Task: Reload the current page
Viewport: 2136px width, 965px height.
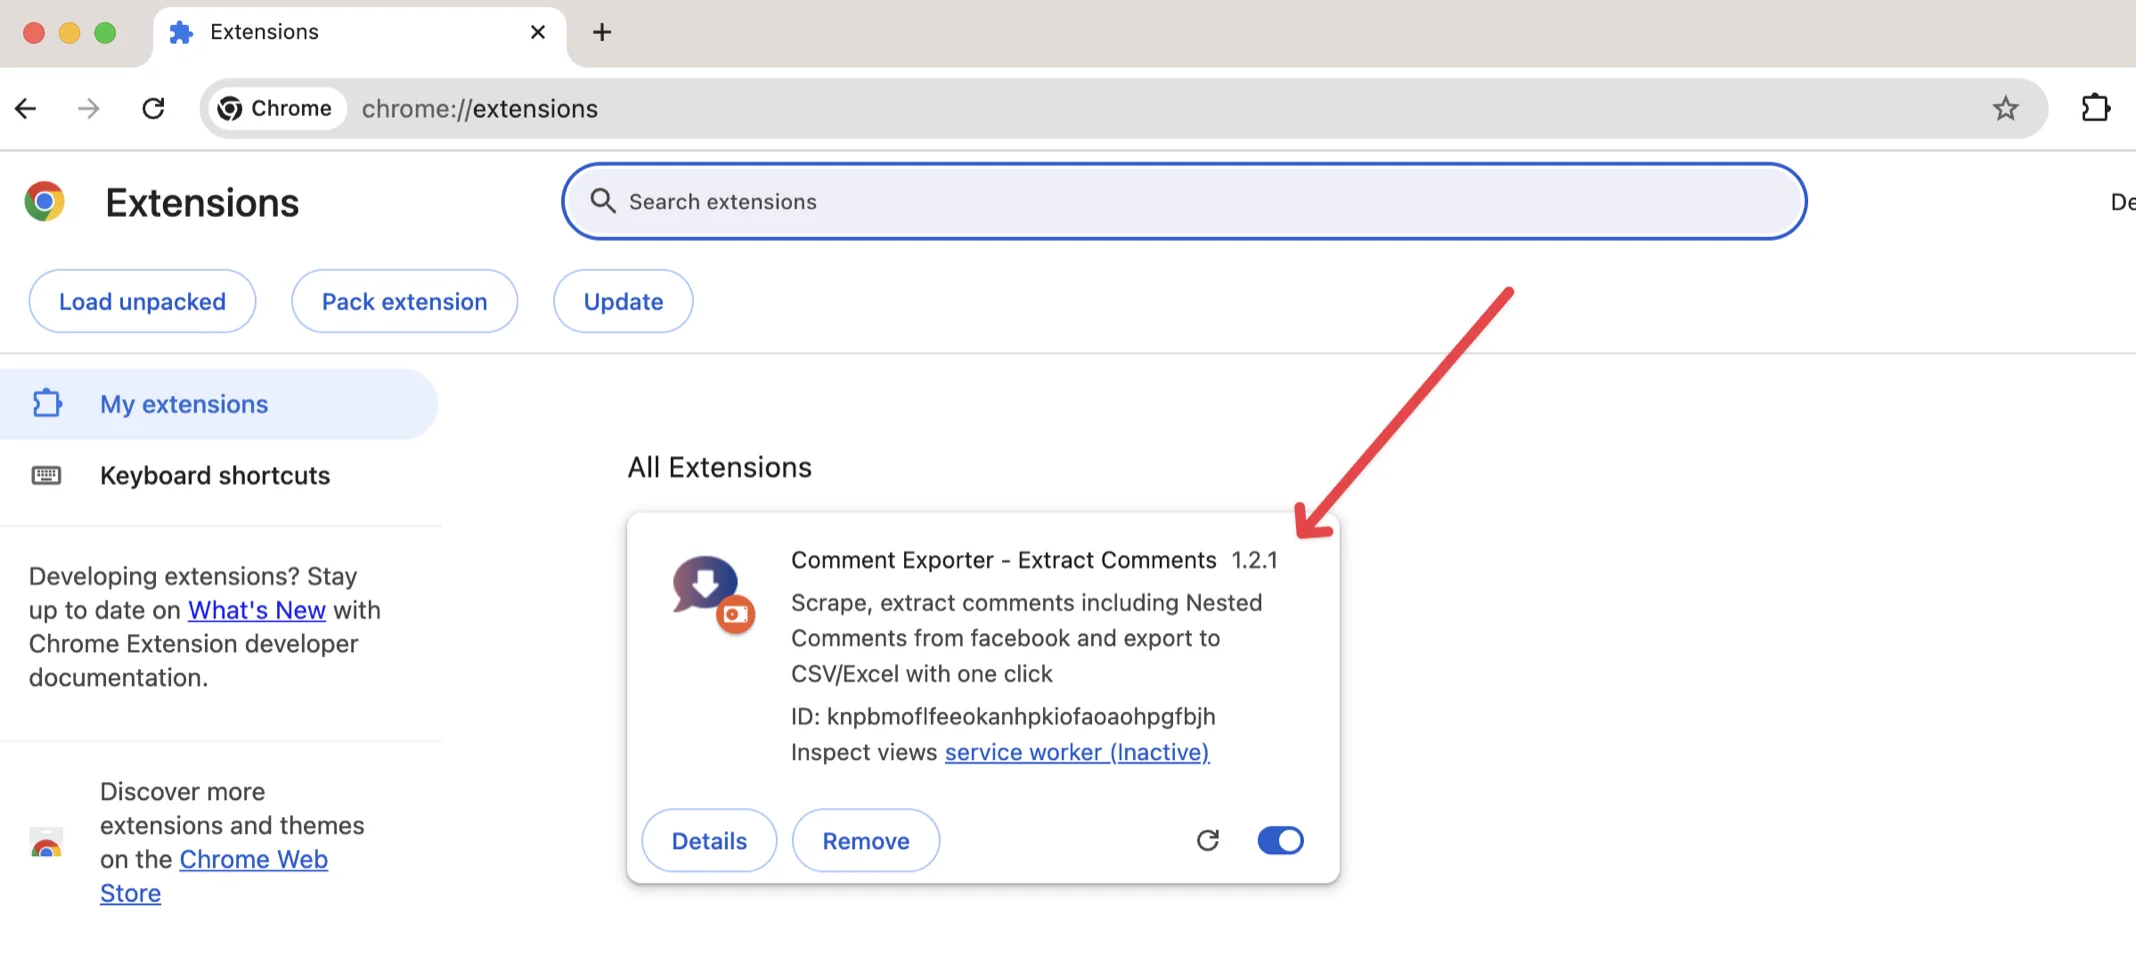Action: point(153,108)
